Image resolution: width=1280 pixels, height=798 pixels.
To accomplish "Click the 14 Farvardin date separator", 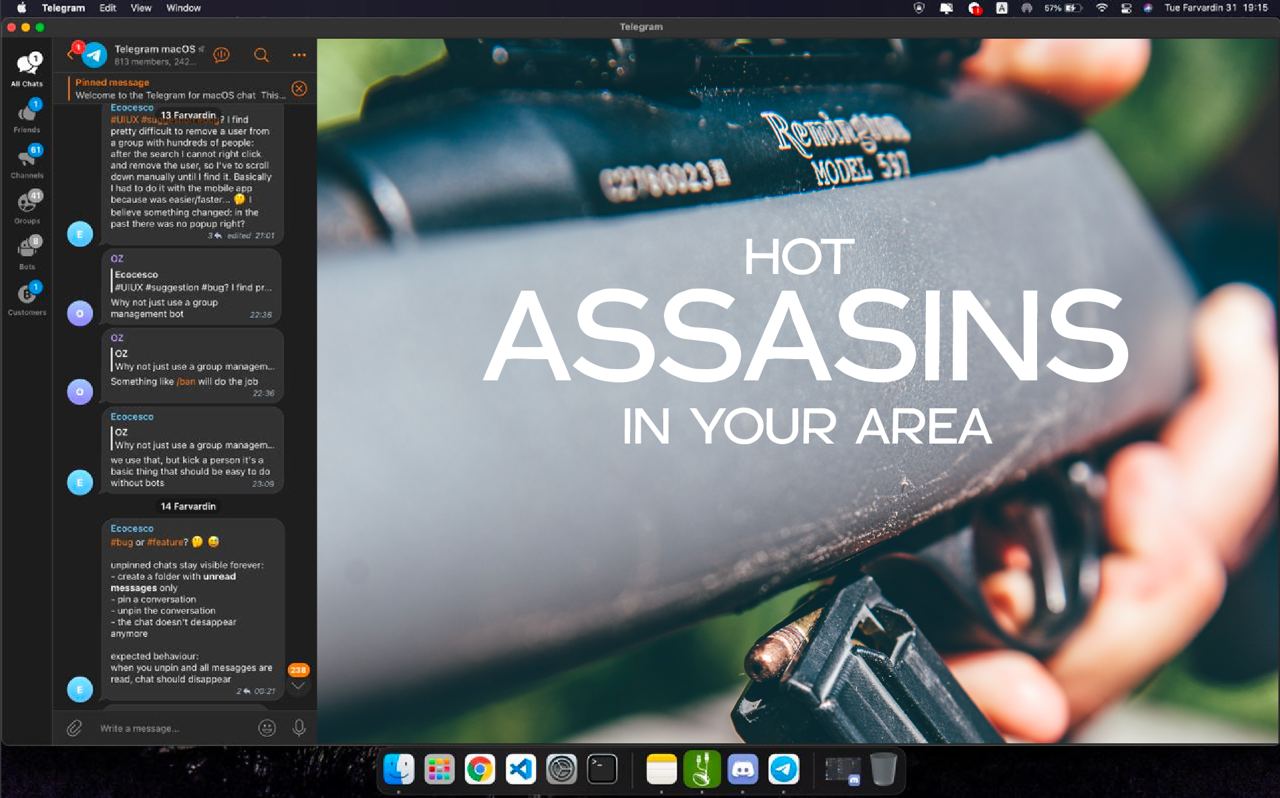I will click(x=188, y=506).
